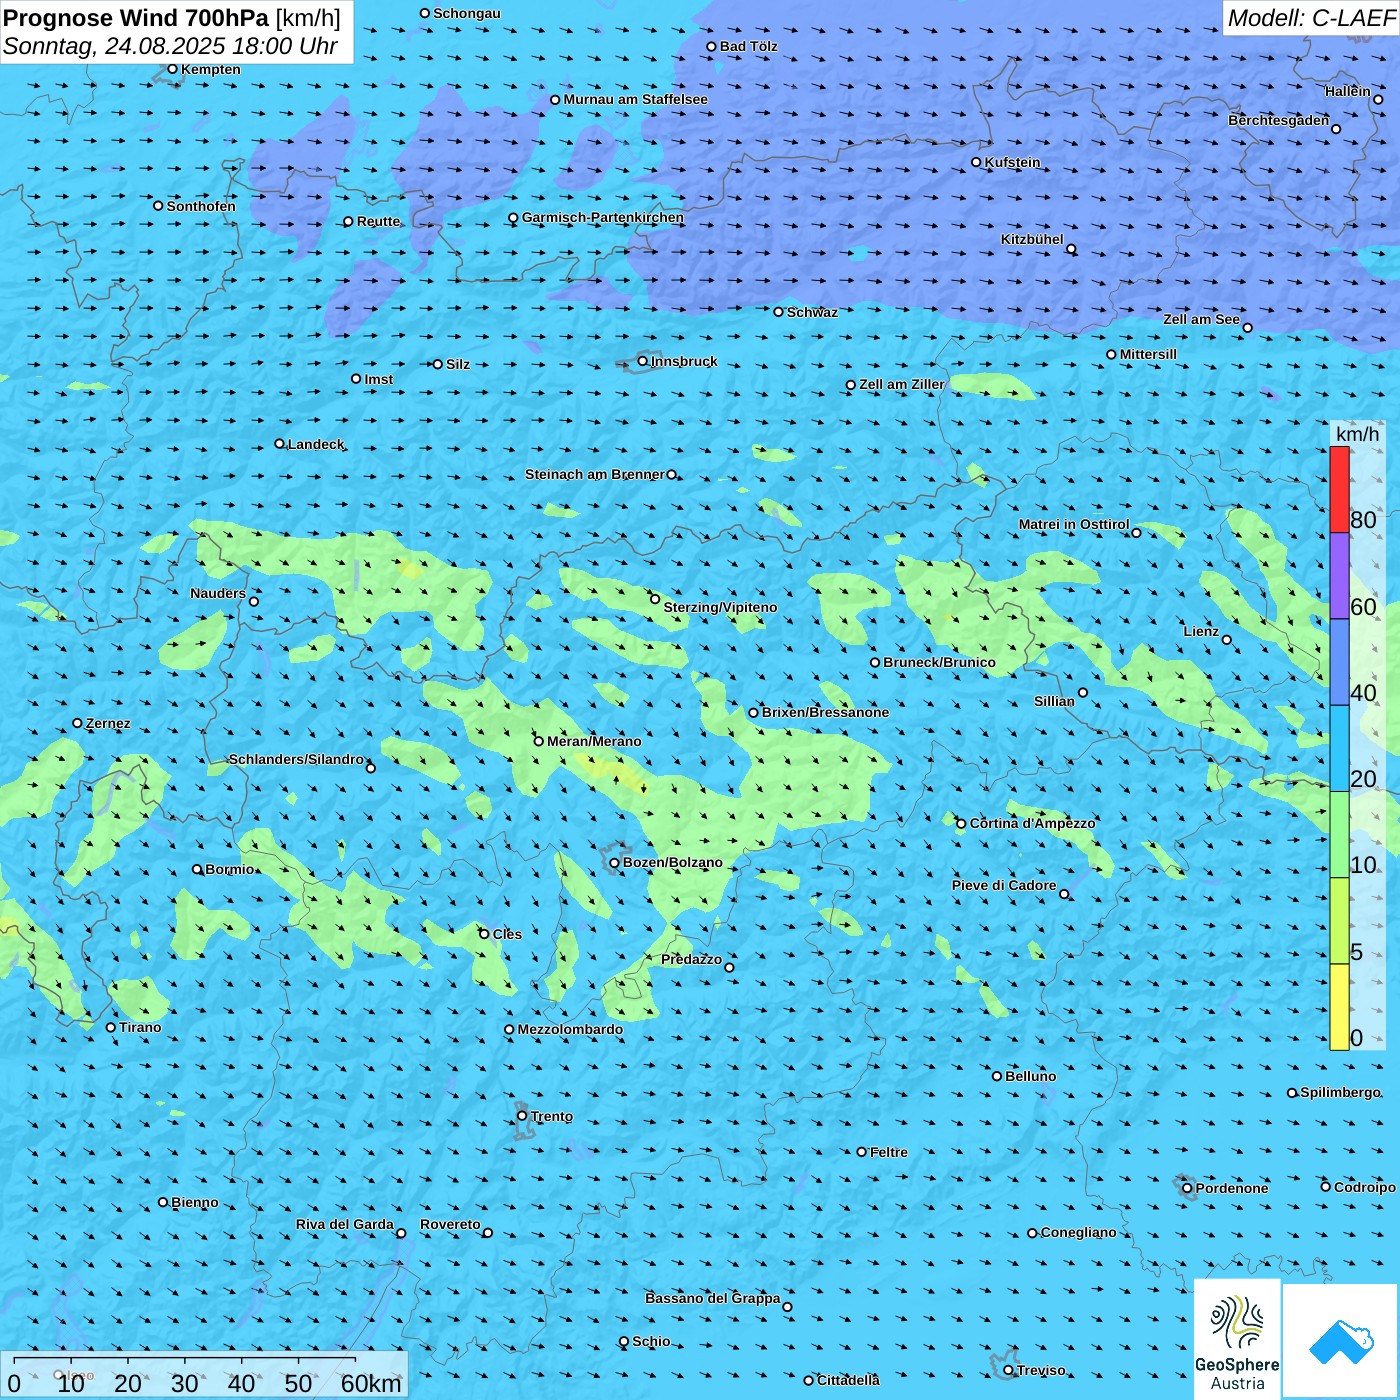Click the Meran/Merano location dot
Screen dimensions: 1400x1400
[539, 741]
